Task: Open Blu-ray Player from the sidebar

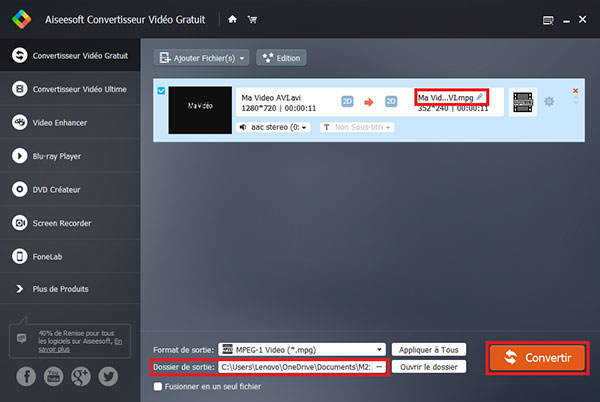Action: (x=58, y=156)
